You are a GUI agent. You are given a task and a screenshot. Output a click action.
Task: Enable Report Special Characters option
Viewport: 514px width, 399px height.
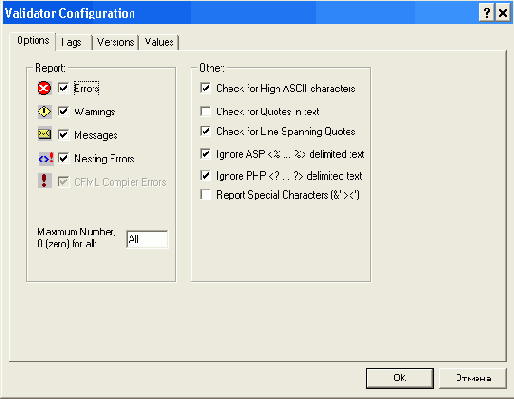click(205, 195)
